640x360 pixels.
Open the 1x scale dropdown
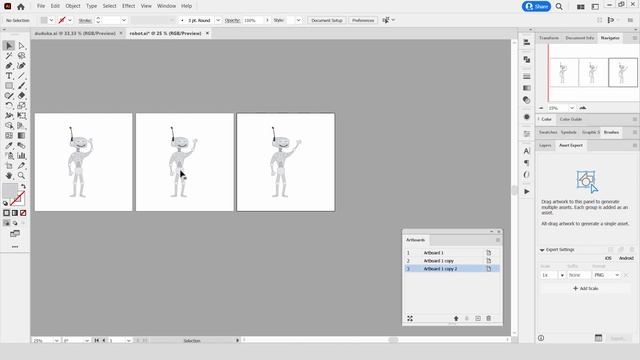pyautogui.click(x=562, y=275)
